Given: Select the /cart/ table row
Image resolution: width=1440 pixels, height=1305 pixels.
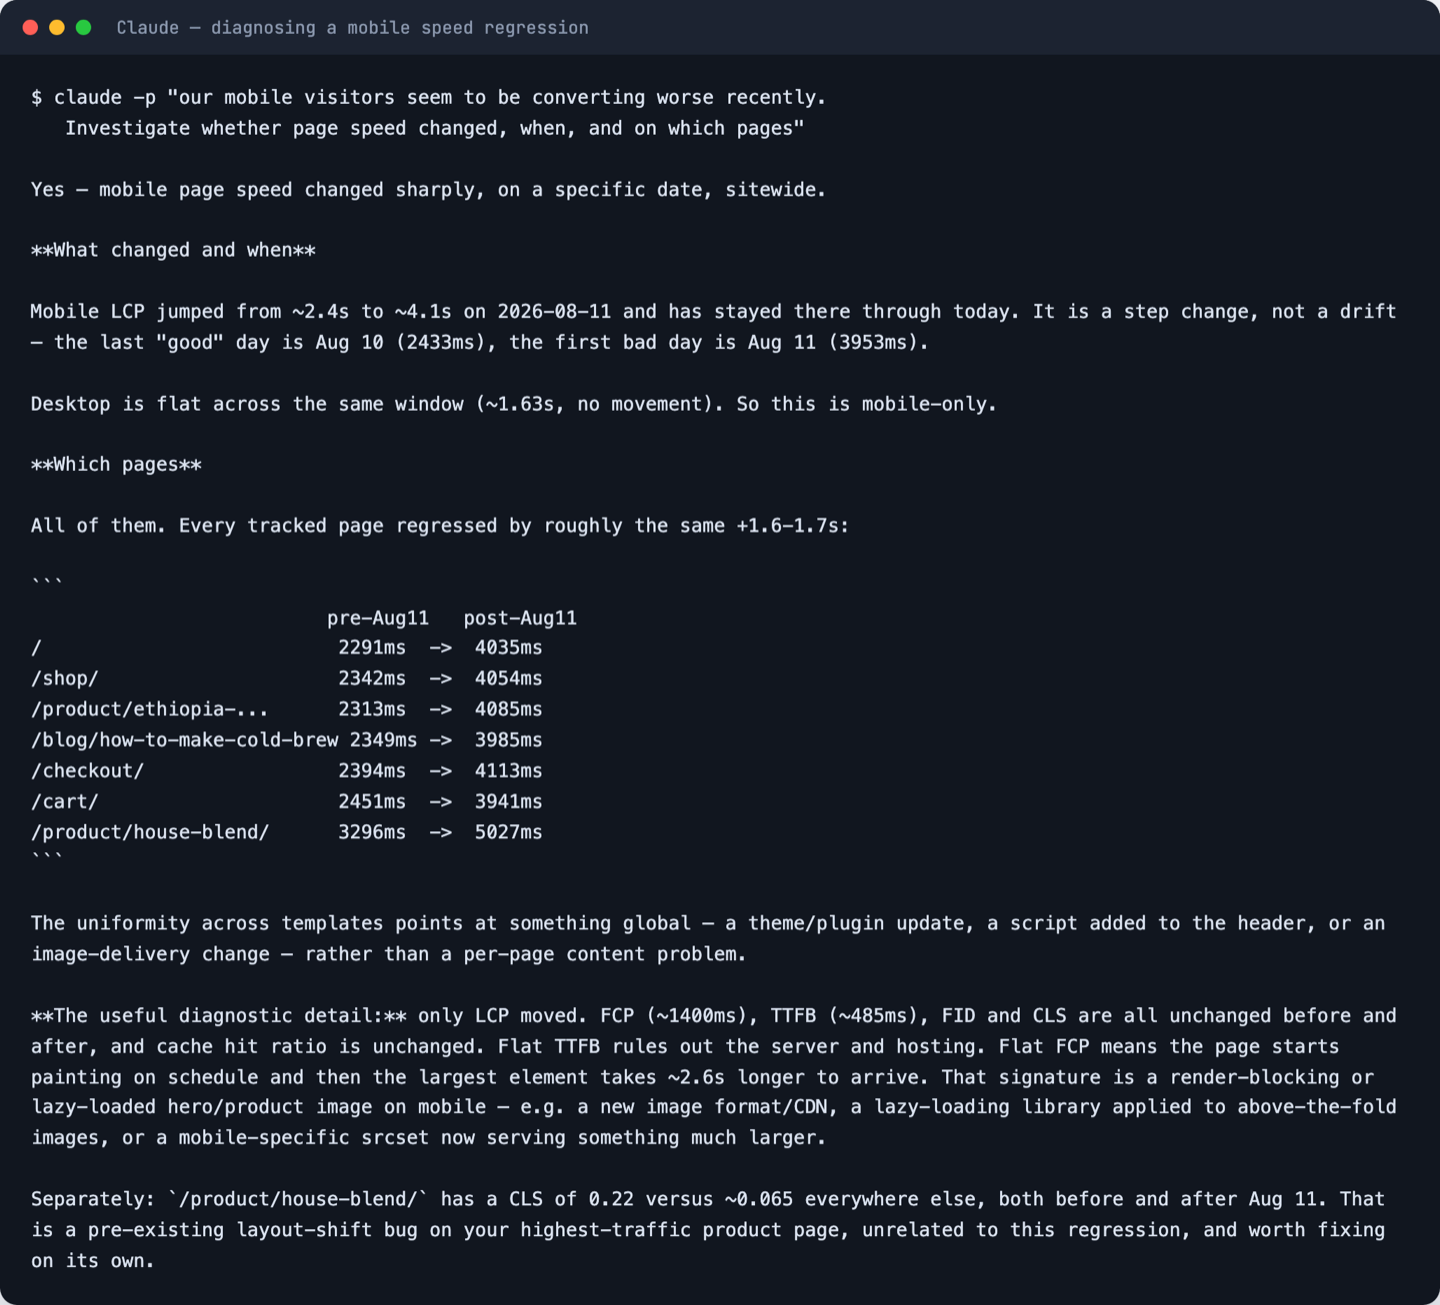Looking at the screenshot, I should (287, 801).
